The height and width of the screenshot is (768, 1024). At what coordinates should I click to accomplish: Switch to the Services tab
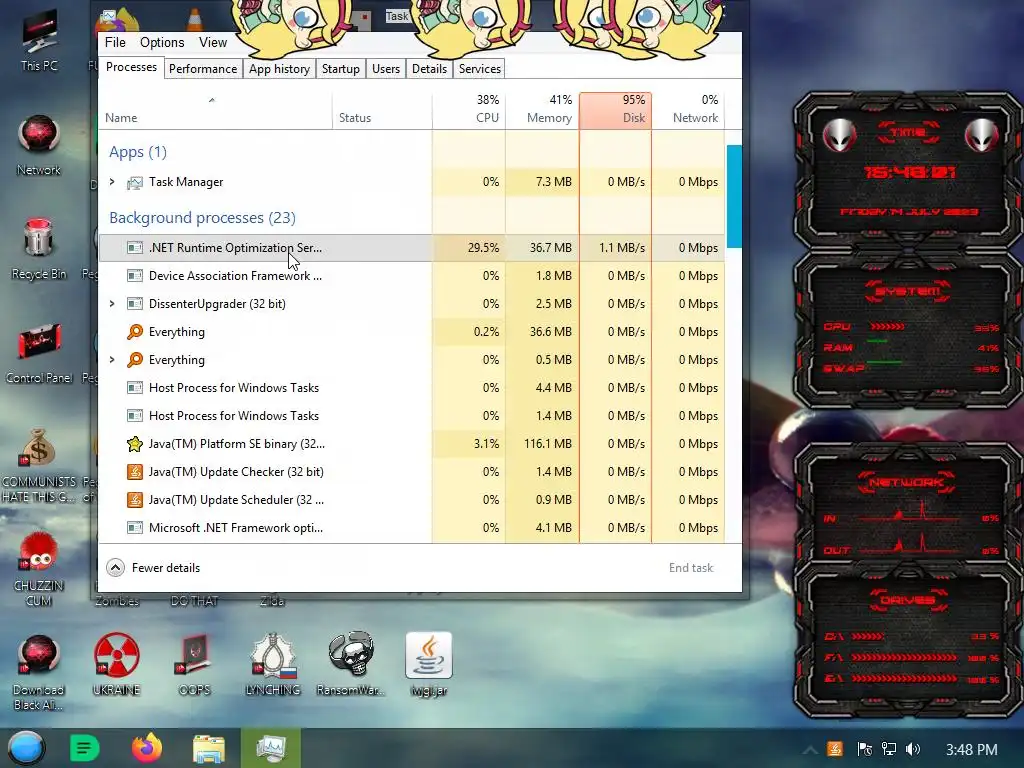pyautogui.click(x=480, y=69)
